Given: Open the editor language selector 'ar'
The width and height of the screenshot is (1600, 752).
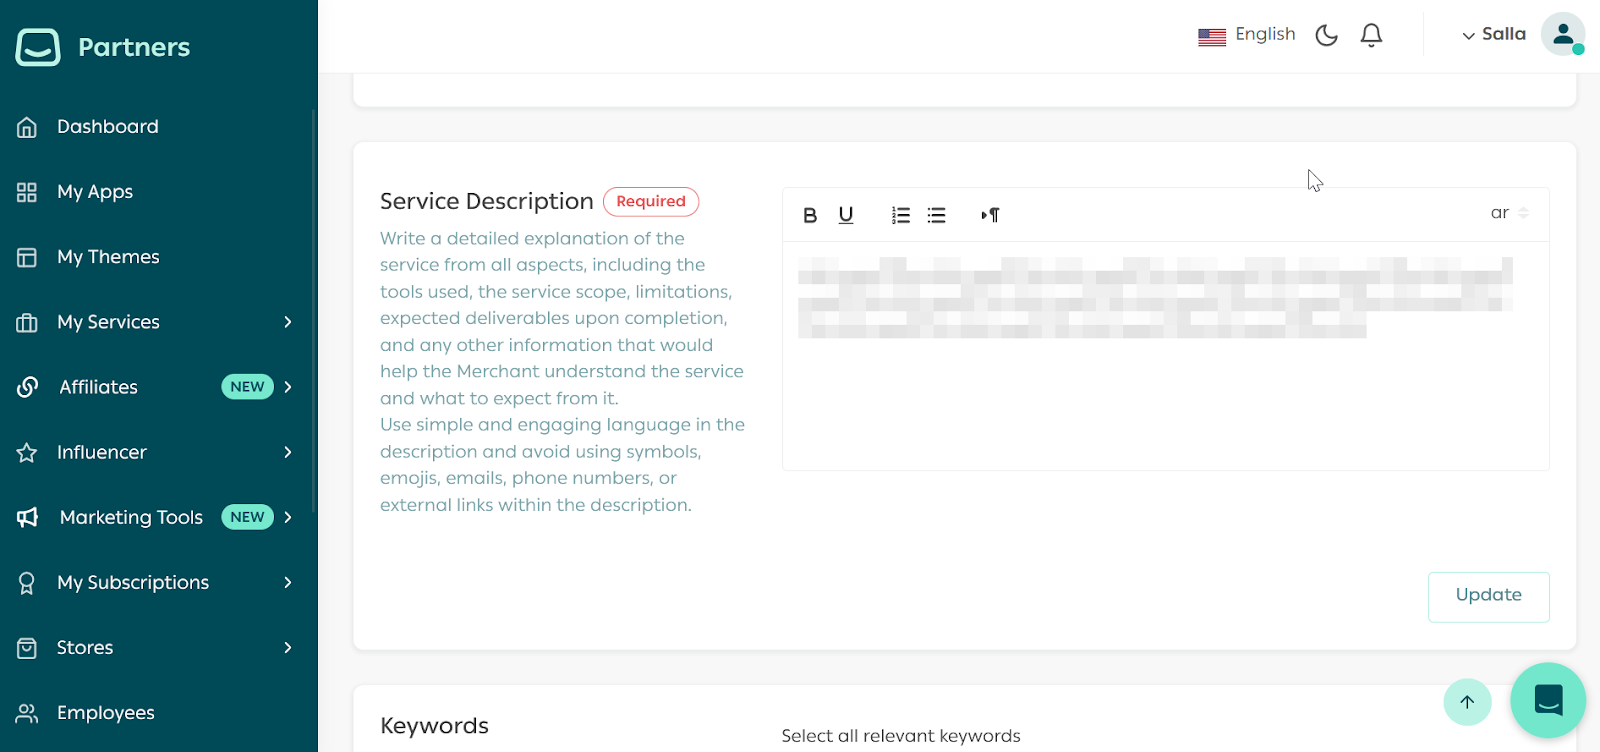Looking at the screenshot, I should click(x=1508, y=213).
